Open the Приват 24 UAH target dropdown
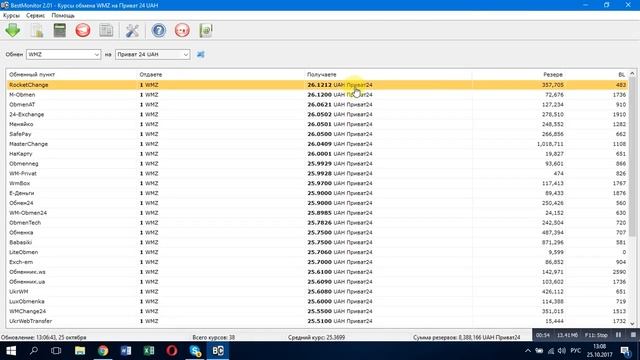 point(153,54)
